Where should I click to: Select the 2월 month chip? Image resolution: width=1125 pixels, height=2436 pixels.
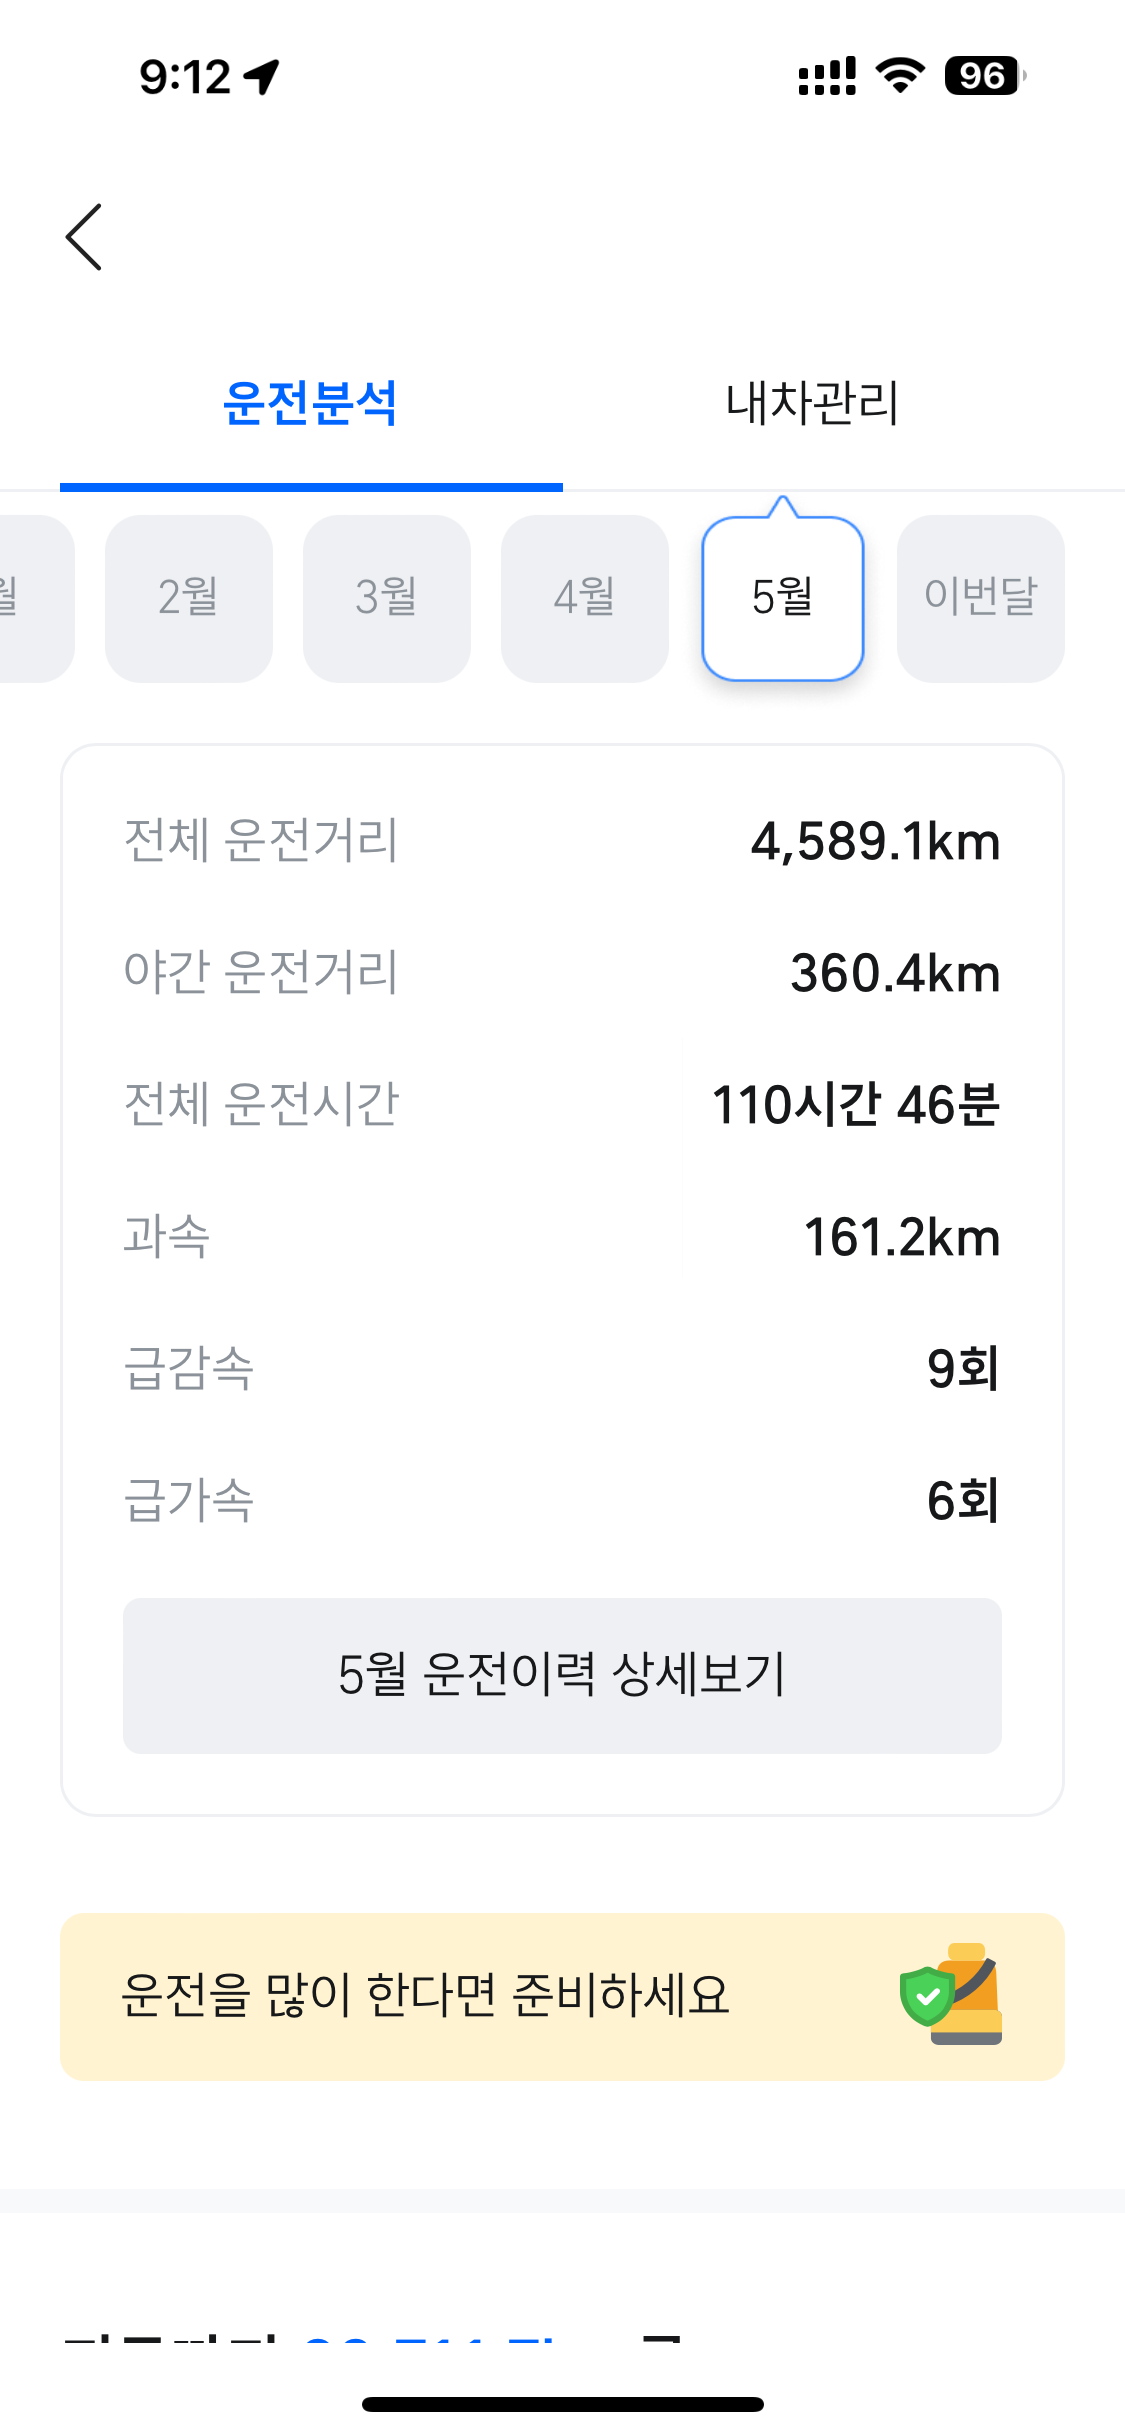[x=189, y=598]
